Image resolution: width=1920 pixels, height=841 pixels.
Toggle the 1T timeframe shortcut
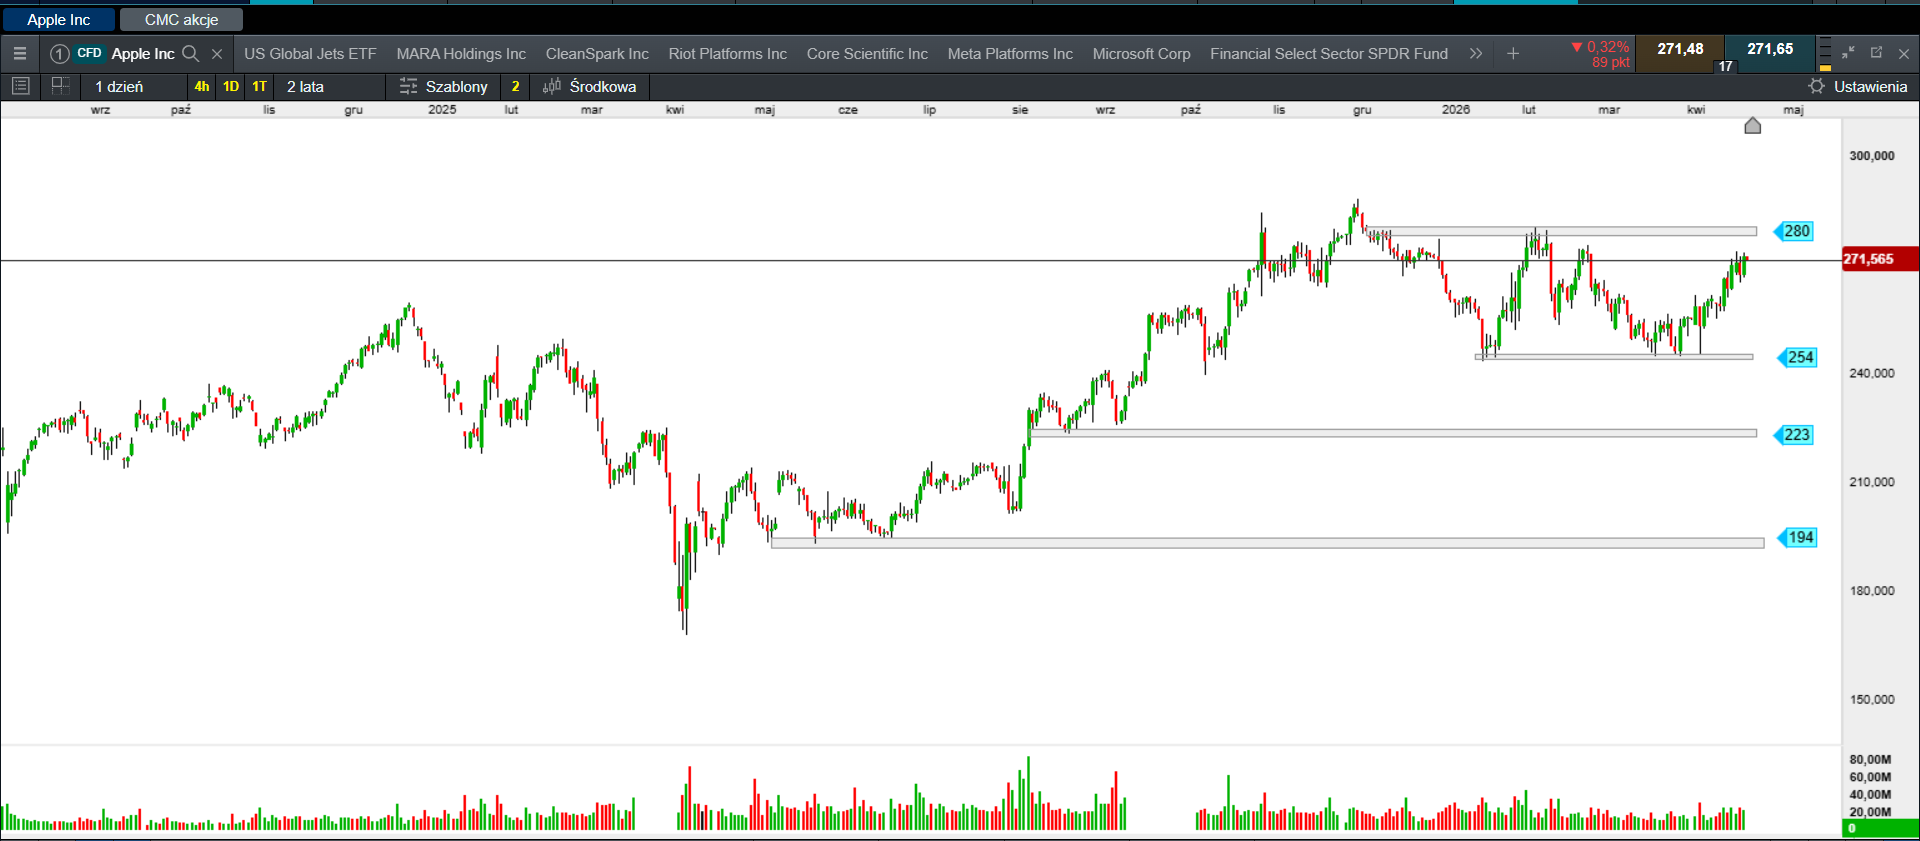point(260,87)
